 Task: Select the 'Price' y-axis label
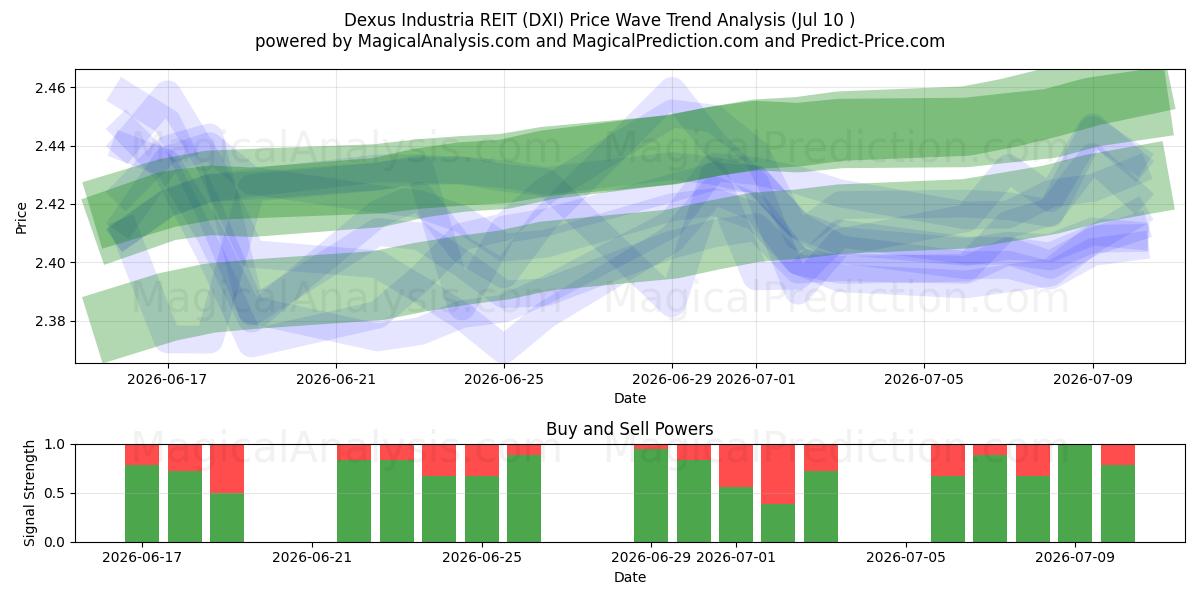22,216
